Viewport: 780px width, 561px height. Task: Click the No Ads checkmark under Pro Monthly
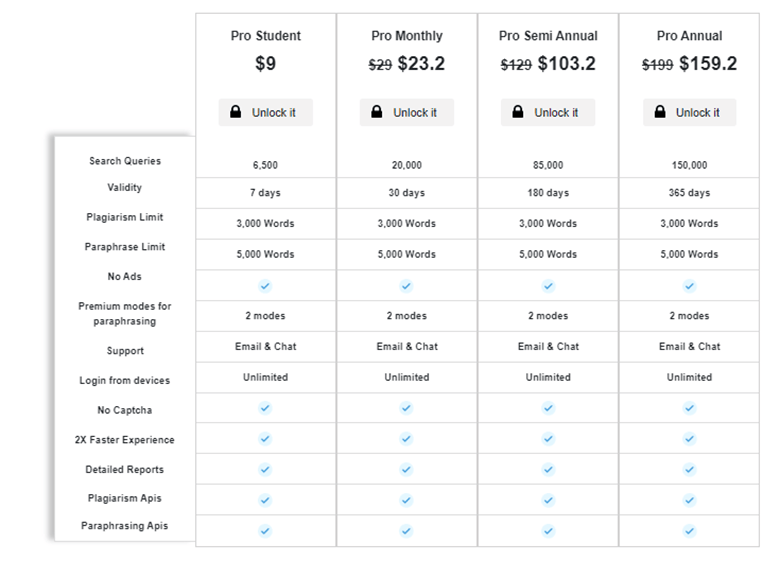(406, 286)
